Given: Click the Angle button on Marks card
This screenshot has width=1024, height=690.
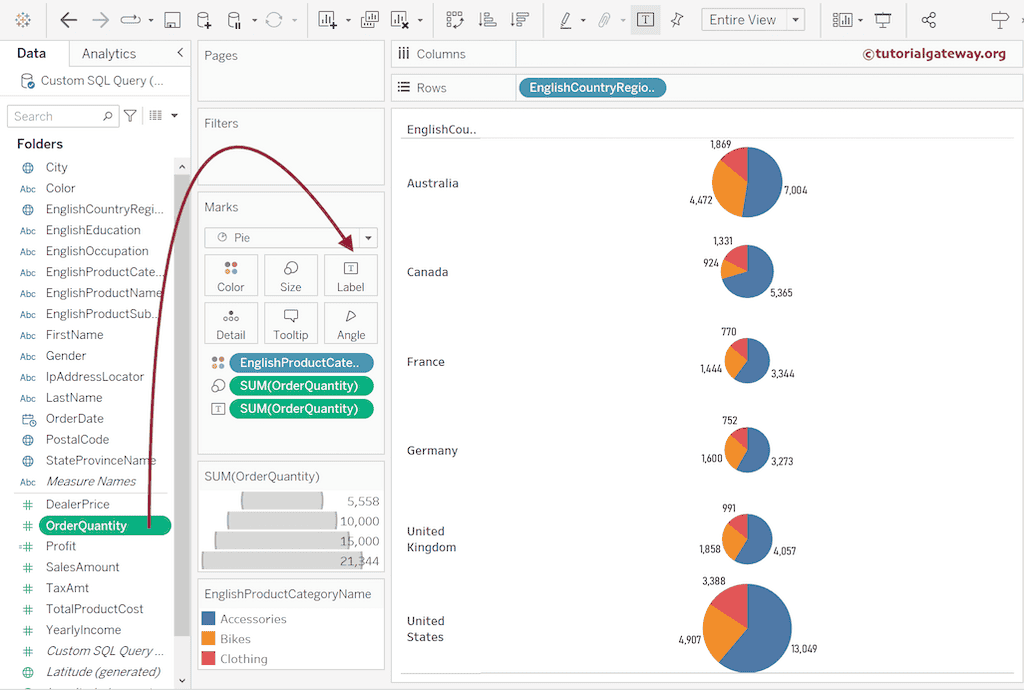Looking at the screenshot, I should 351,323.
